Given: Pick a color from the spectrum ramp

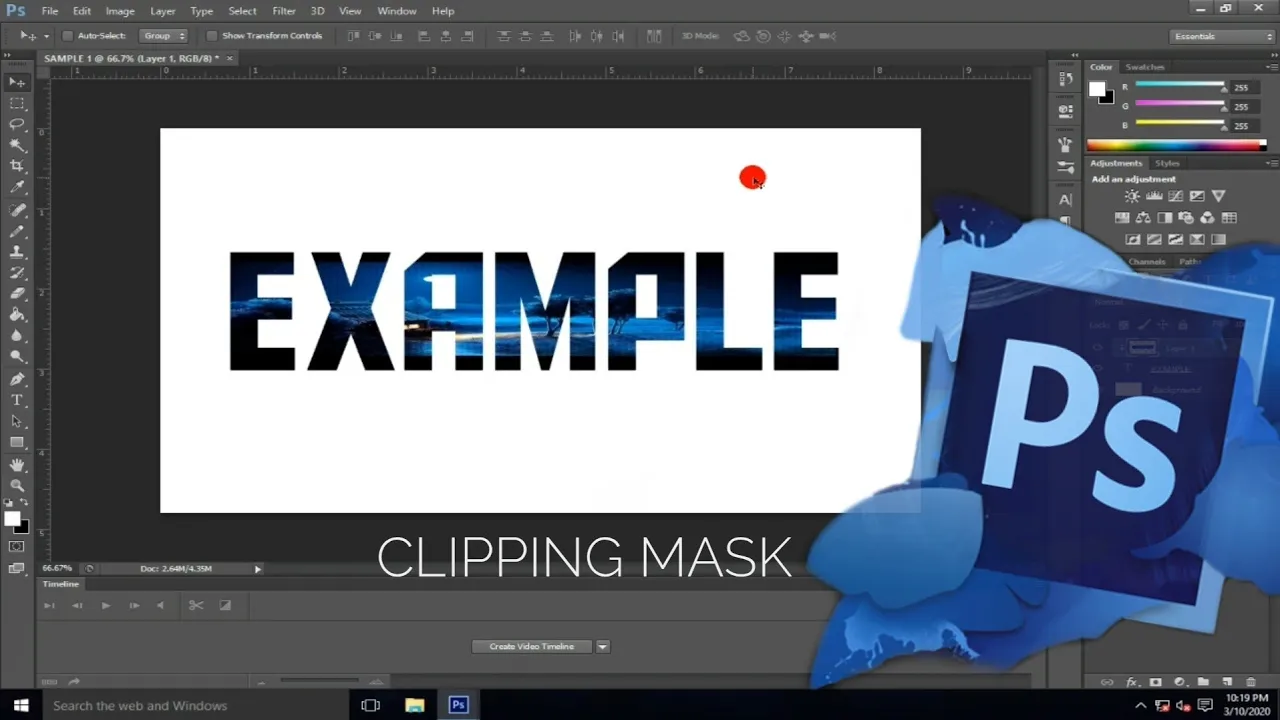Looking at the screenshot, I should click(1176, 146).
